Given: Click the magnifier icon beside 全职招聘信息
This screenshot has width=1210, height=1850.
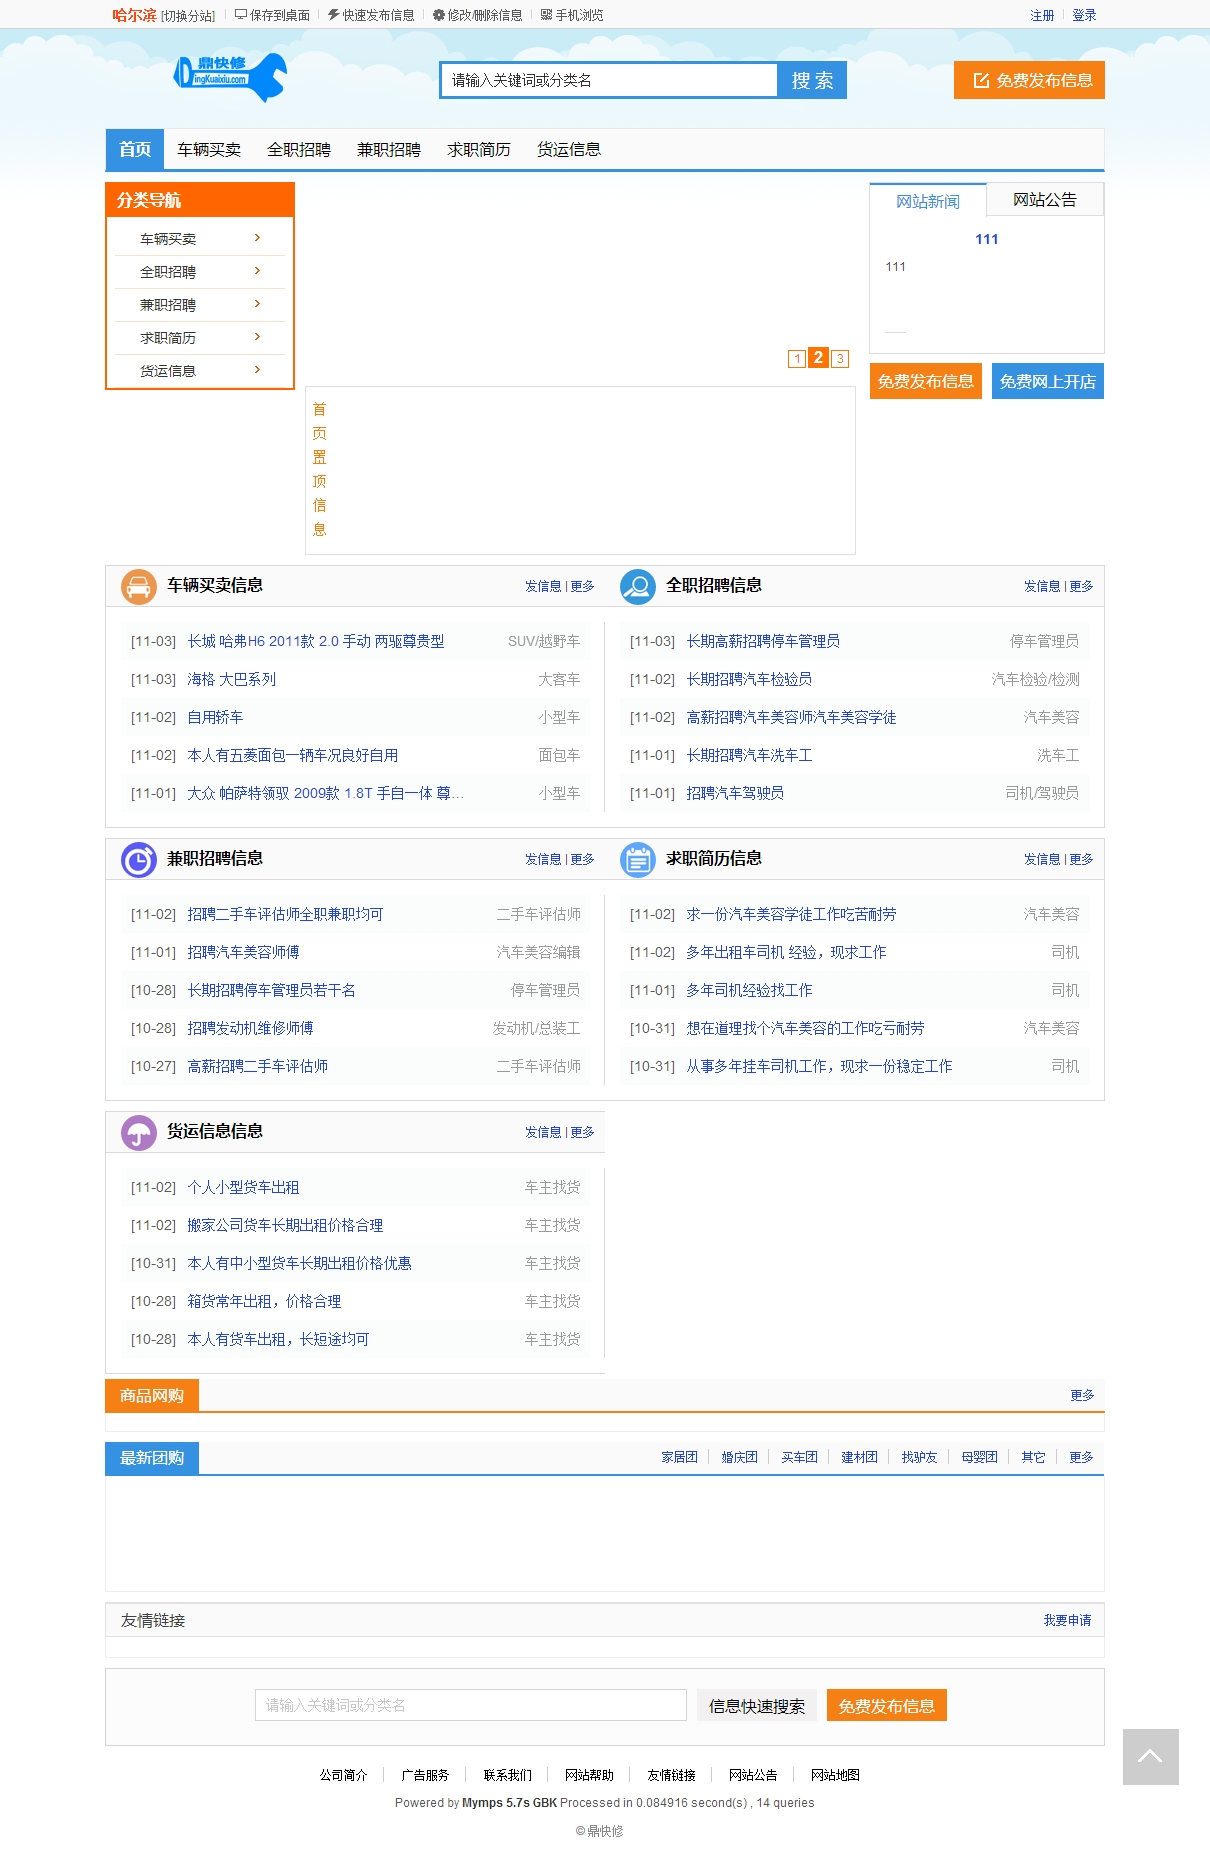Looking at the screenshot, I should (x=637, y=586).
